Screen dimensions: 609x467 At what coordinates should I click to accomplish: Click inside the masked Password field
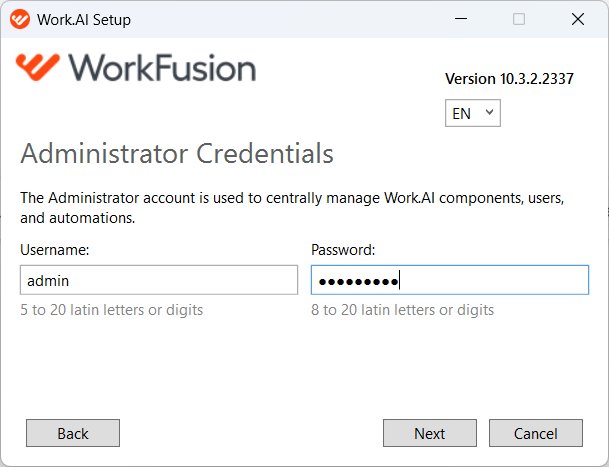tap(450, 280)
